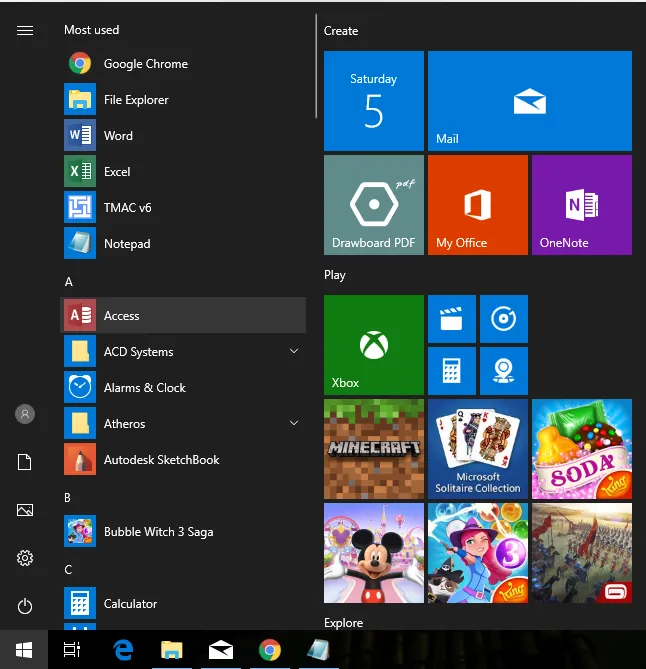The image size is (646, 669).
Task: Open the Candy Crush Soda tile
Action: click(582, 449)
